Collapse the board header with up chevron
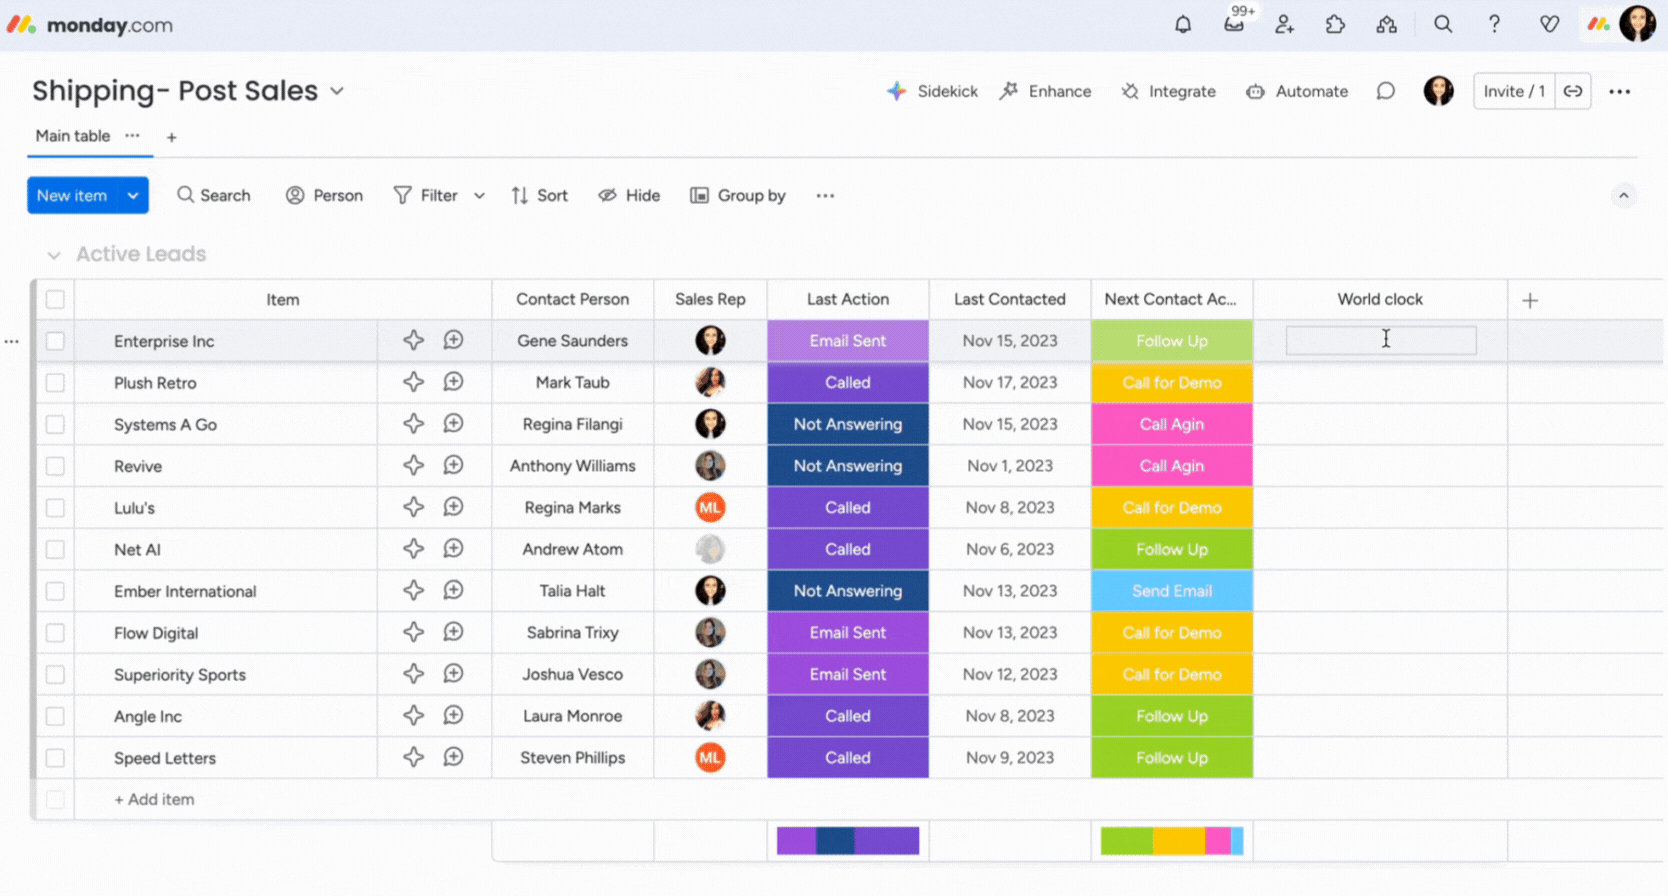The image size is (1668, 896). coord(1624,195)
